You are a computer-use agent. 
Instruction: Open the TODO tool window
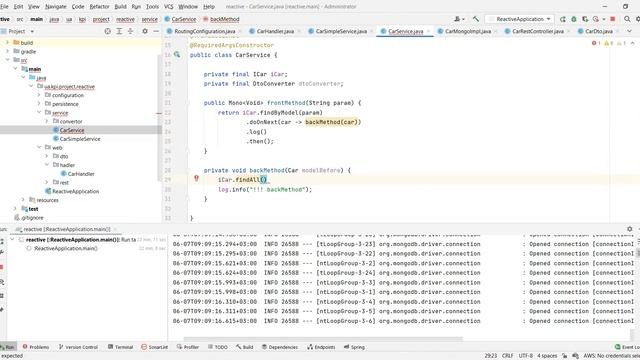(x=218, y=347)
